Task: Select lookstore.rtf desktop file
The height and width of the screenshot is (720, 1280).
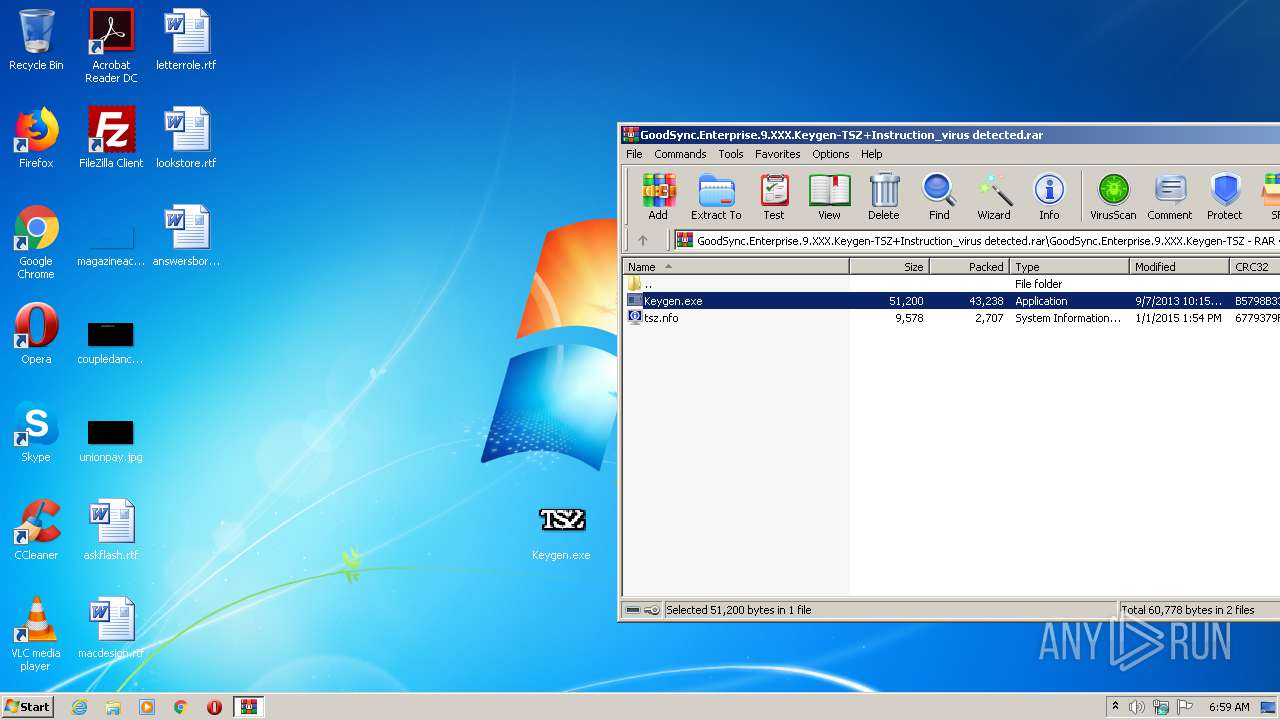Action: (186, 138)
